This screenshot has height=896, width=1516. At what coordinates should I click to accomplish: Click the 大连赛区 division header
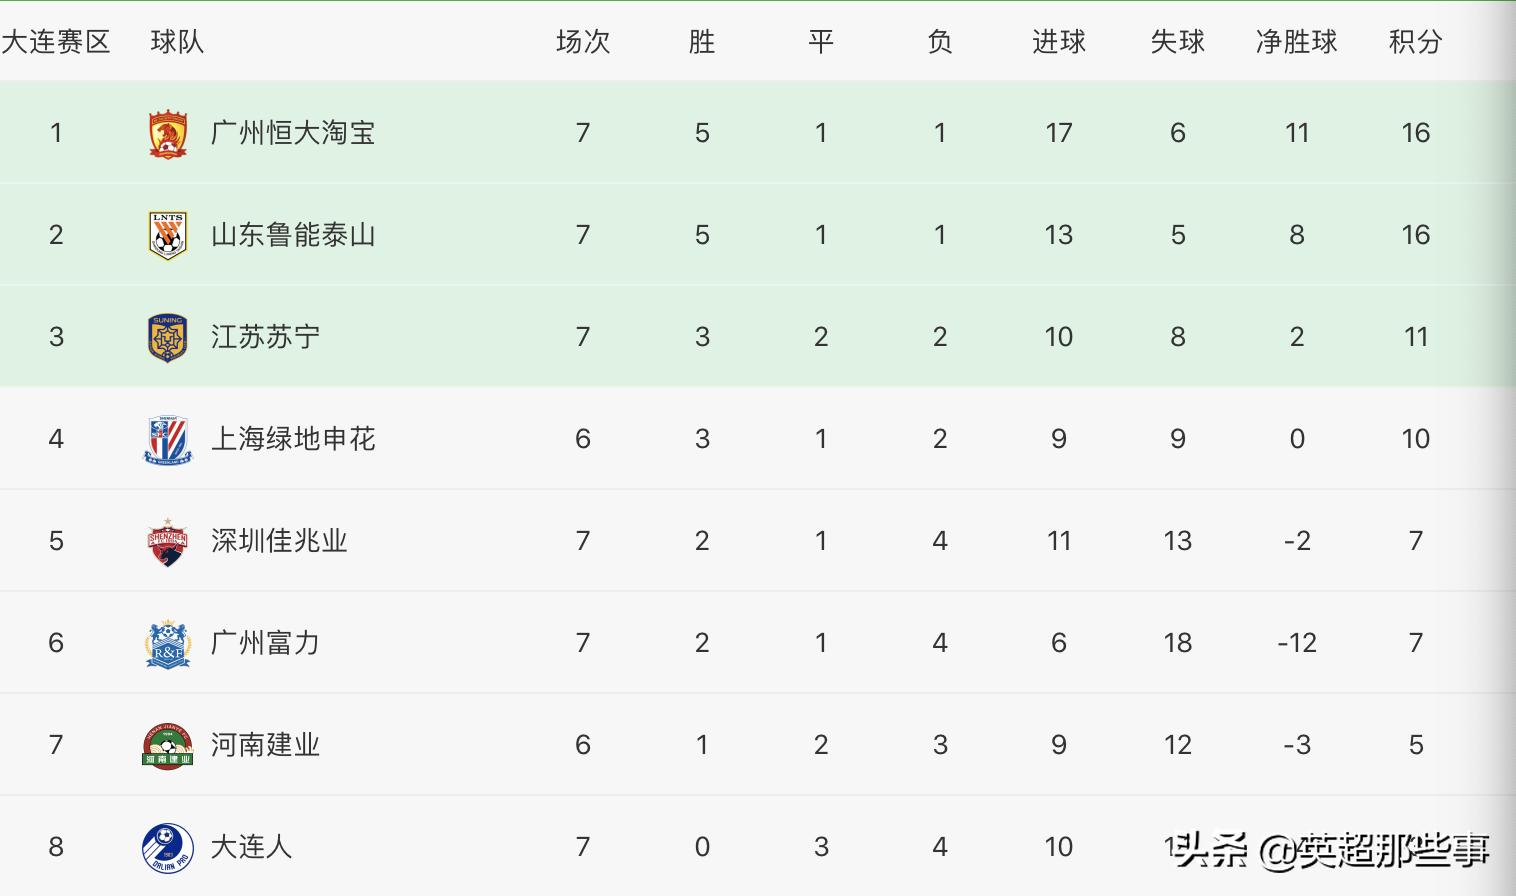[x=56, y=42]
